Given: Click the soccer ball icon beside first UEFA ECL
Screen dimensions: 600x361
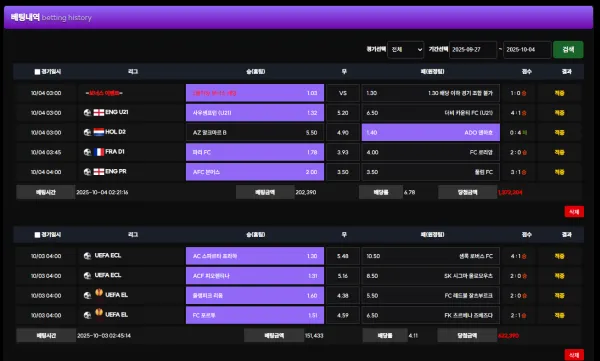Looking at the screenshot, I should tap(87, 256).
